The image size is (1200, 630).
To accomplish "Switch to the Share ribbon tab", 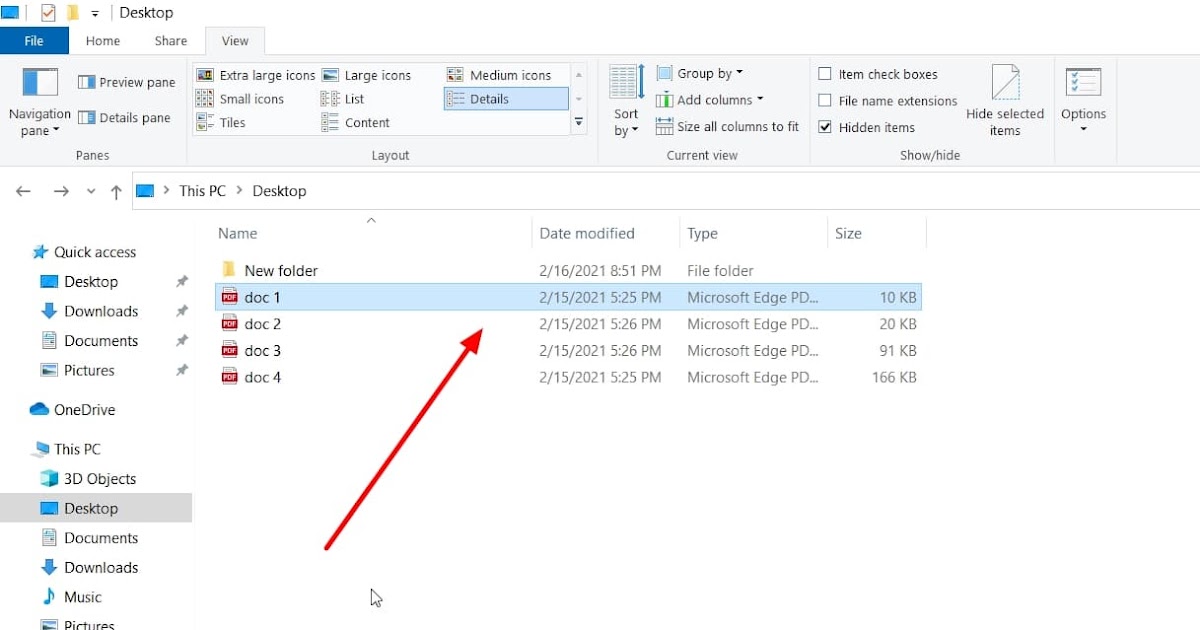I will [169, 40].
